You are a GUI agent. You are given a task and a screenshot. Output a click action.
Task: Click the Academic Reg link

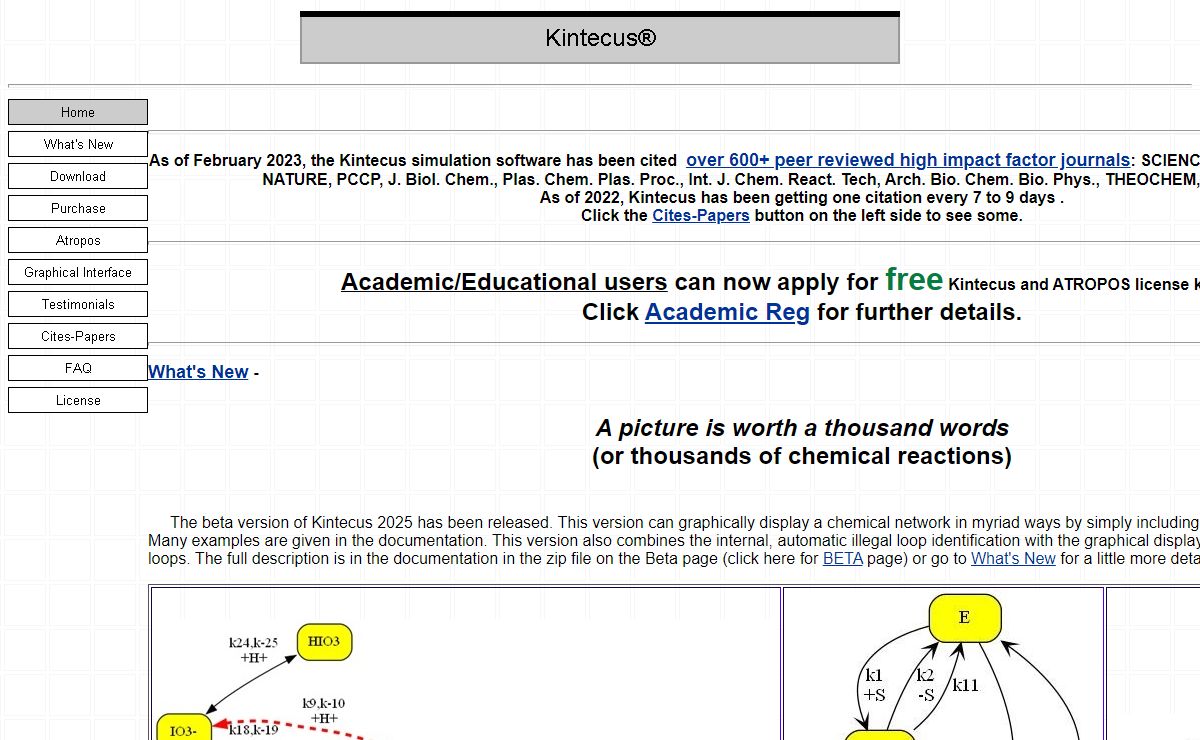(727, 312)
